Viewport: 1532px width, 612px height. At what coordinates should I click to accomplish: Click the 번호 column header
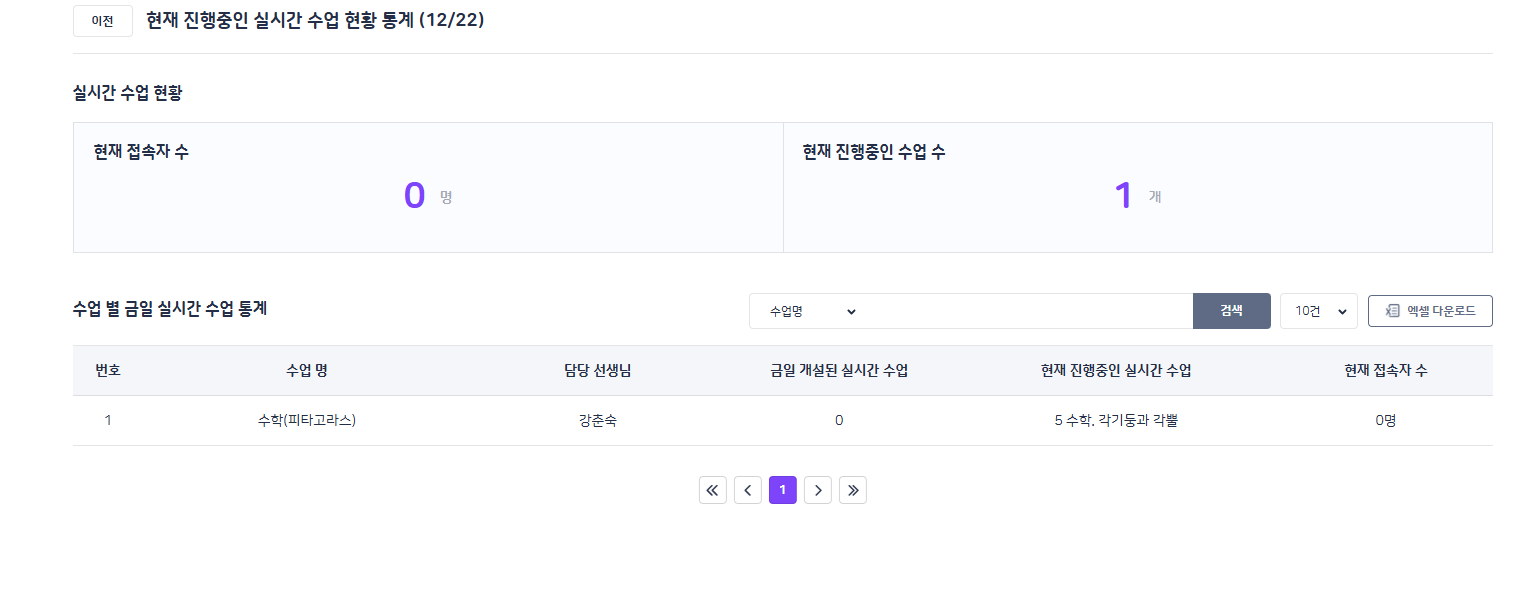click(108, 371)
